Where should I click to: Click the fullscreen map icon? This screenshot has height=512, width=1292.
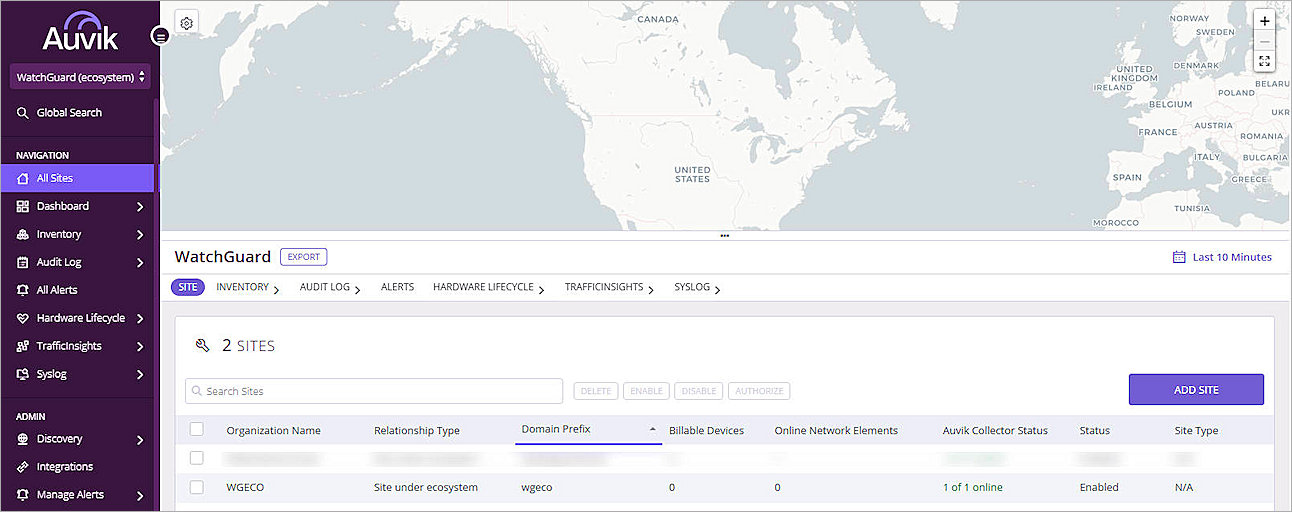click(1264, 61)
